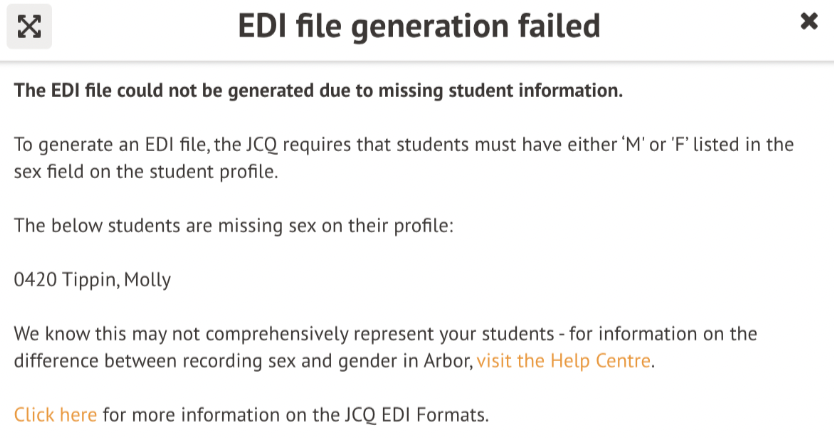Viewport: 834px width, 438px height.
Task: Expand the dialog to full screen
Action: click(29, 26)
